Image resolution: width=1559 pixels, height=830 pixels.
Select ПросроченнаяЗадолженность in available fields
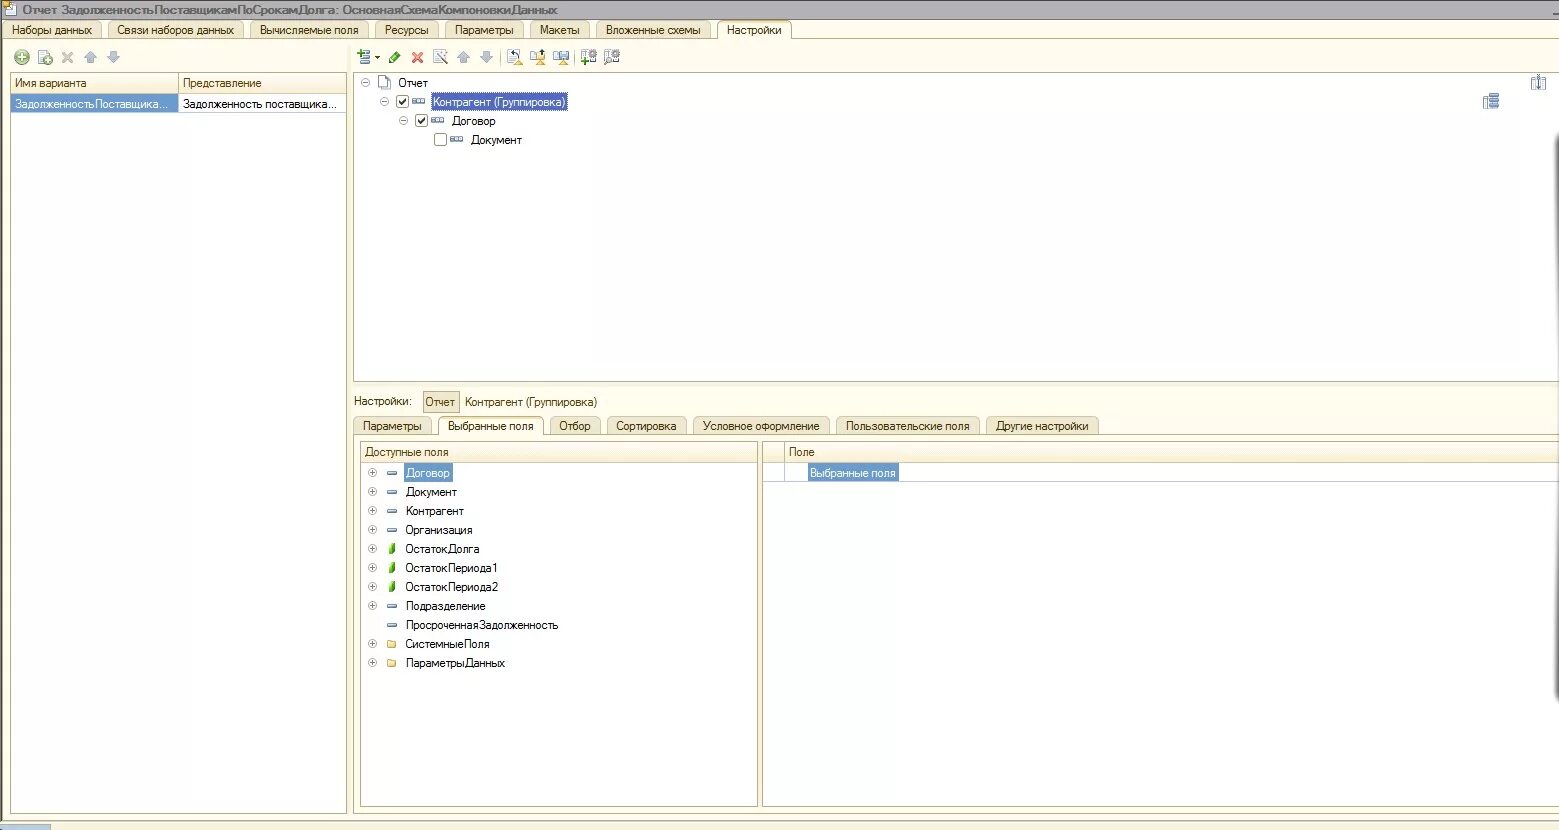click(482, 625)
